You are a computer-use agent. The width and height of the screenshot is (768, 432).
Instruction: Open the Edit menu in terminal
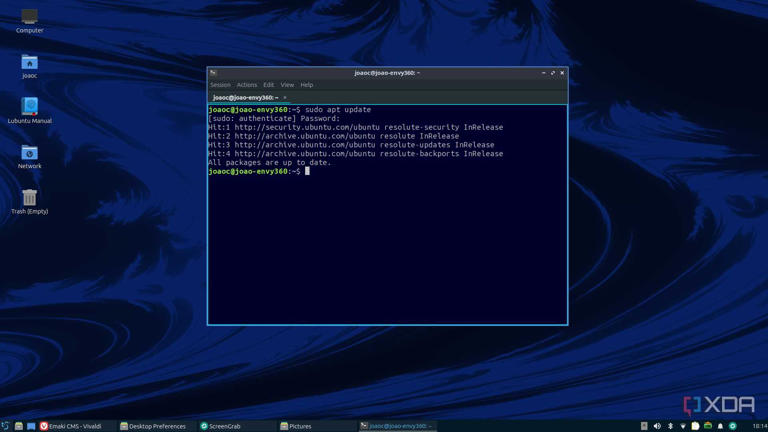pos(268,85)
